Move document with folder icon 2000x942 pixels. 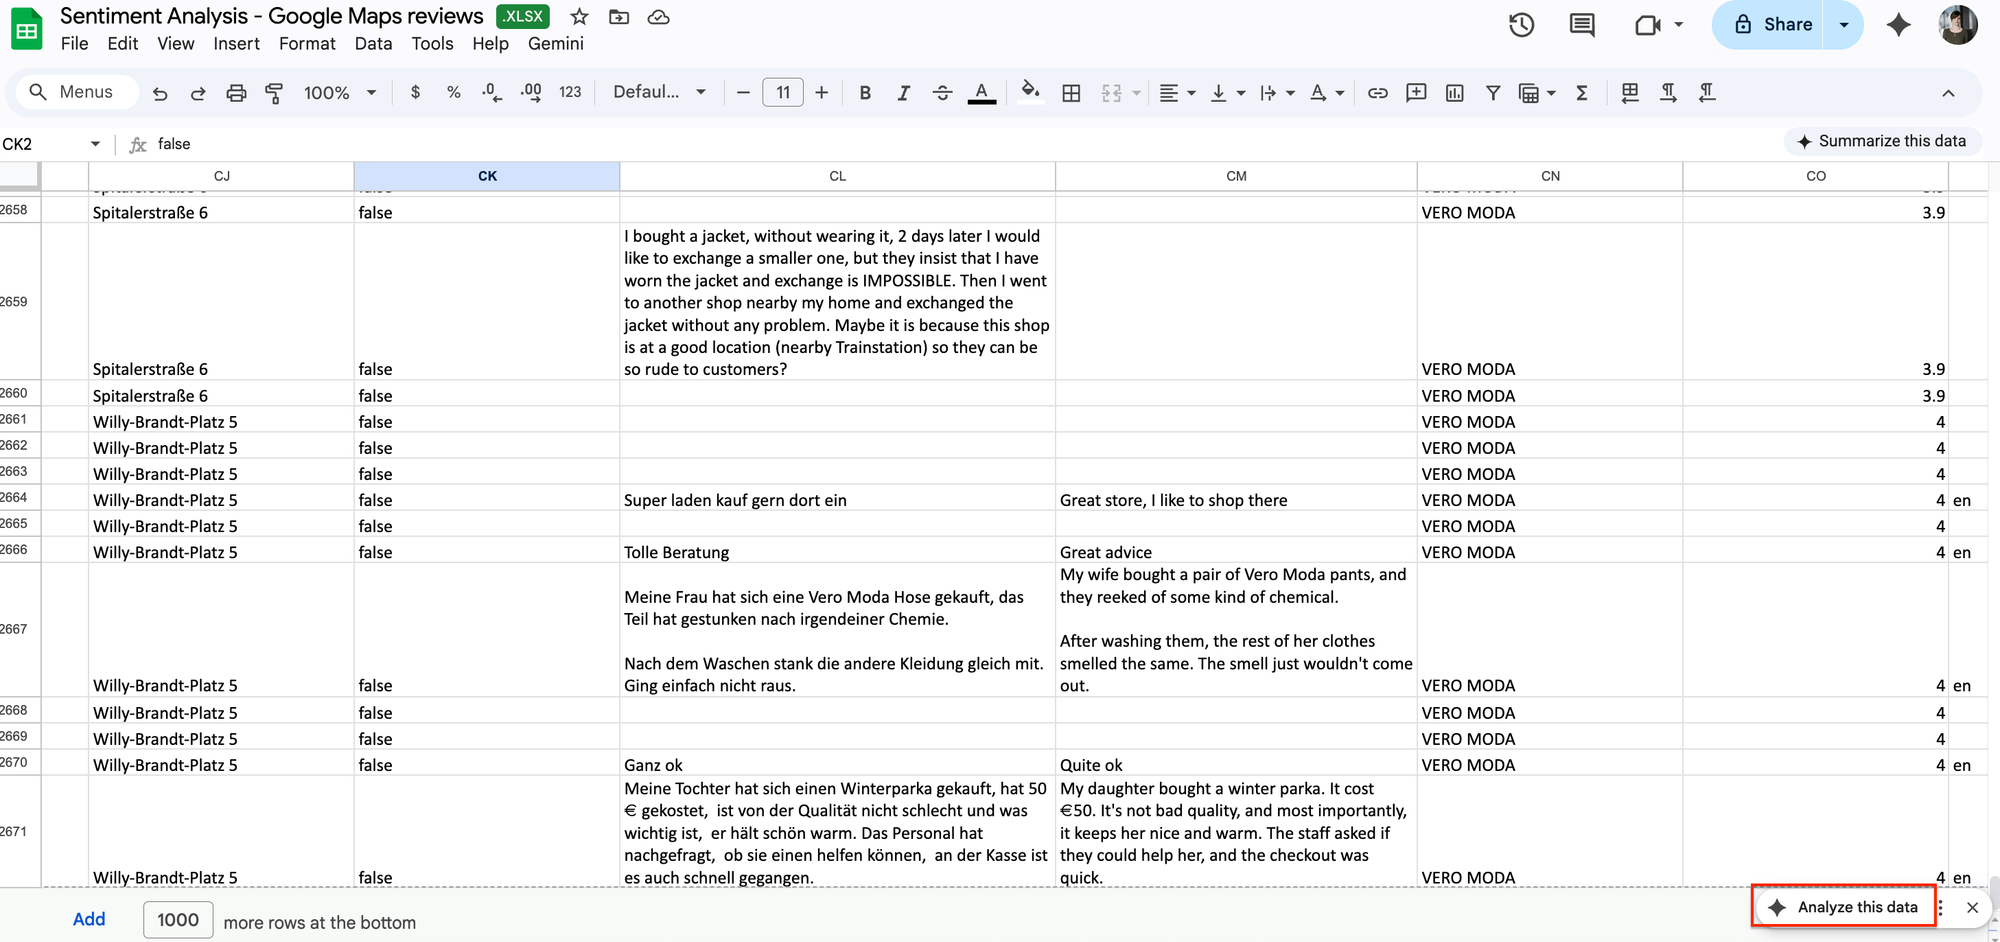619,17
